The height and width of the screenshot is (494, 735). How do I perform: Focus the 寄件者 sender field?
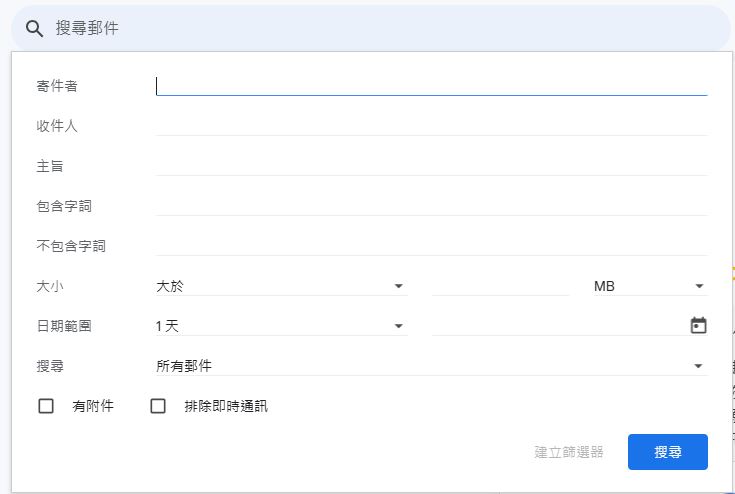[x=431, y=86]
